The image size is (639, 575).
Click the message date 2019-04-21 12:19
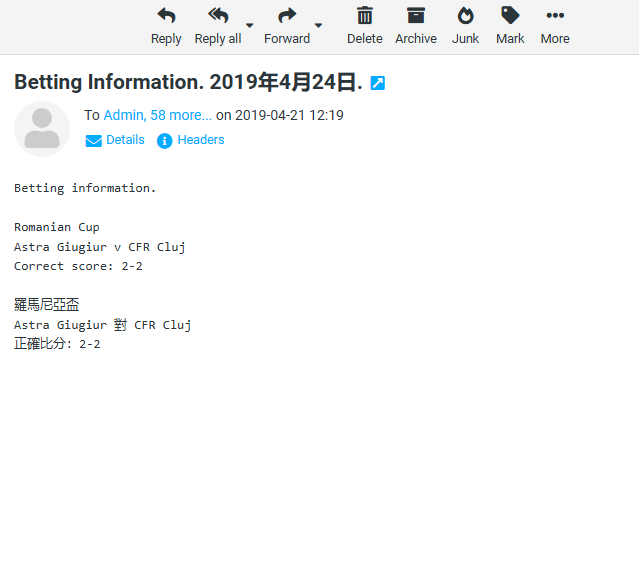(x=289, y=115)
